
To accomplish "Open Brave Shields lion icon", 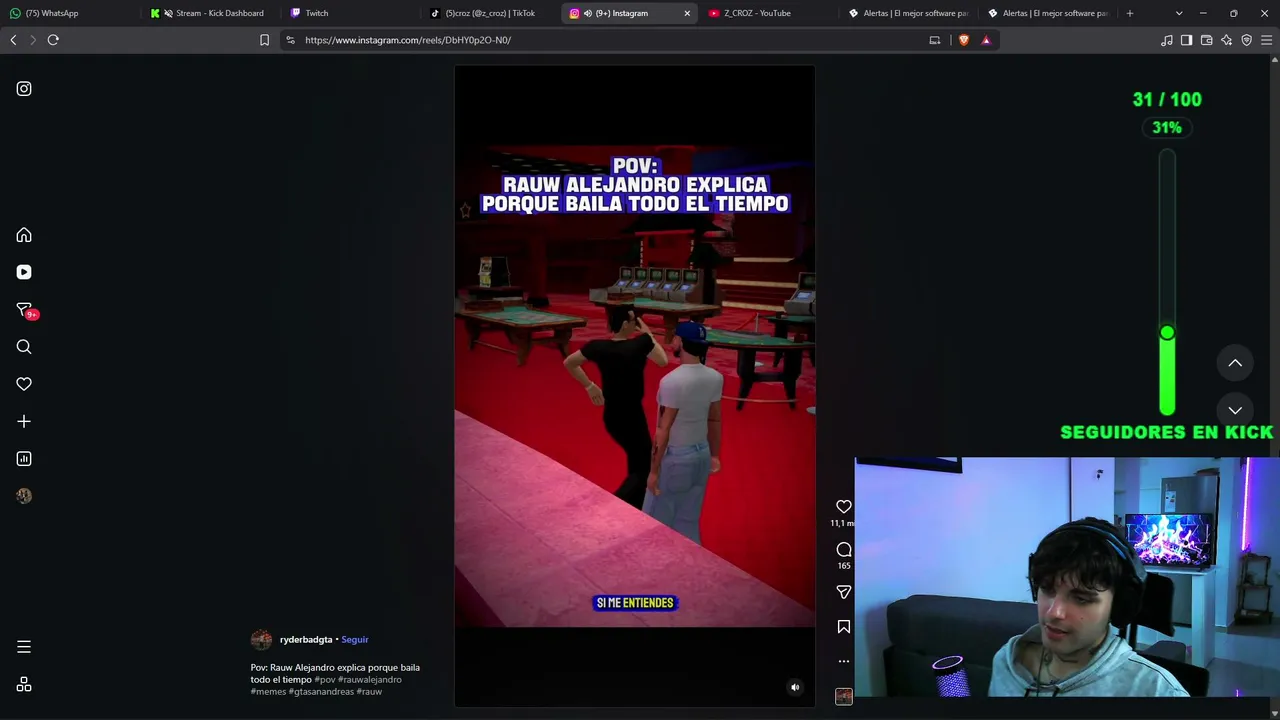I will [964, 40].
